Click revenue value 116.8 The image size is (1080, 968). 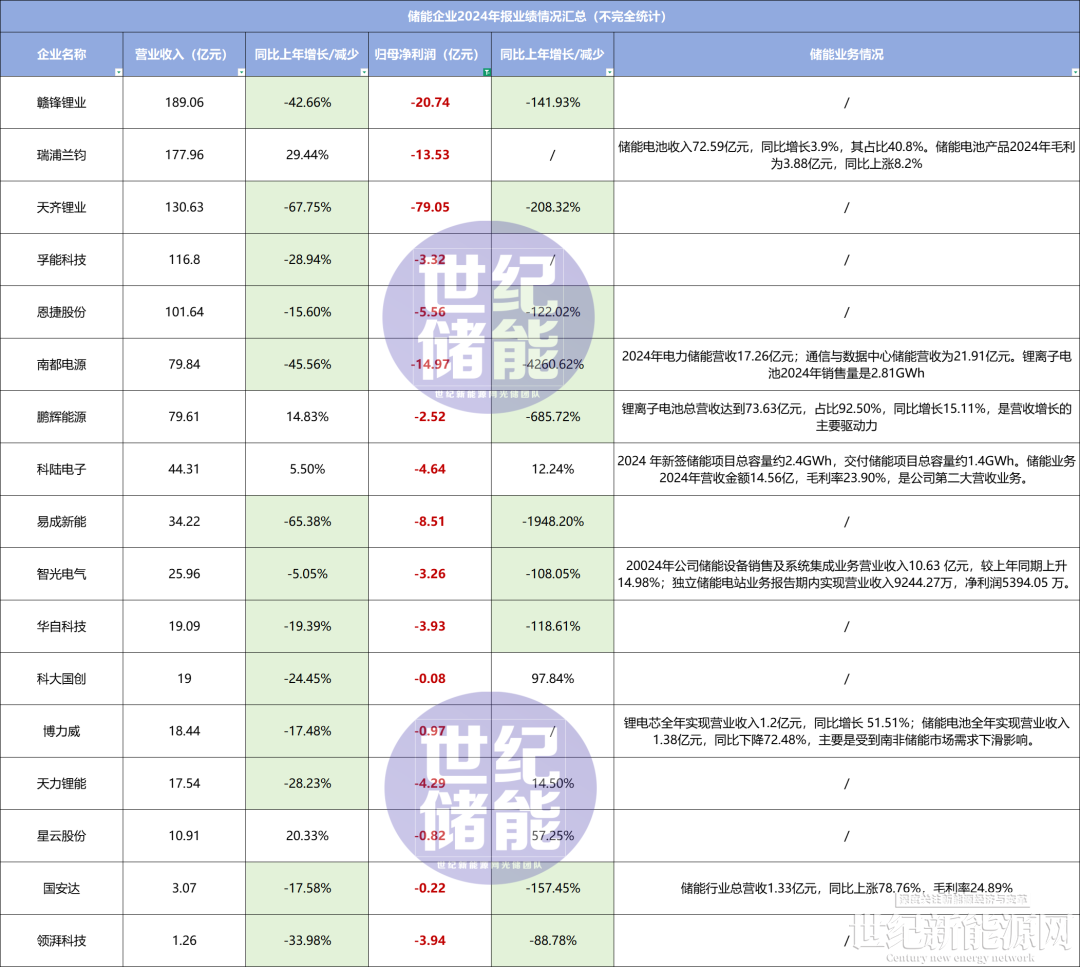tap(184, 260)
